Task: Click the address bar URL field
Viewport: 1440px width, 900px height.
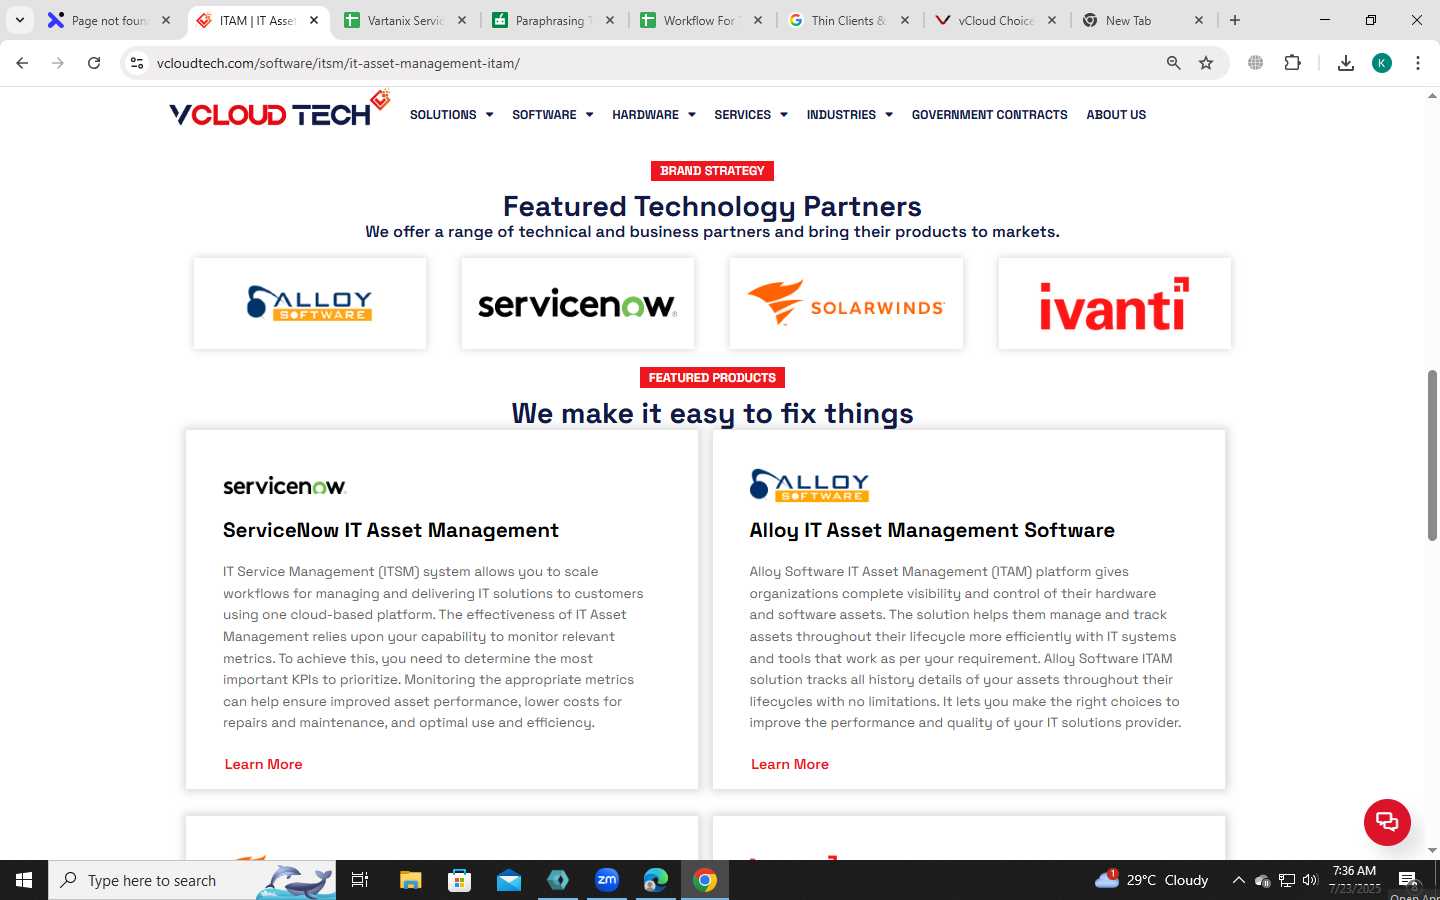Action: click(x=650, y=63)
